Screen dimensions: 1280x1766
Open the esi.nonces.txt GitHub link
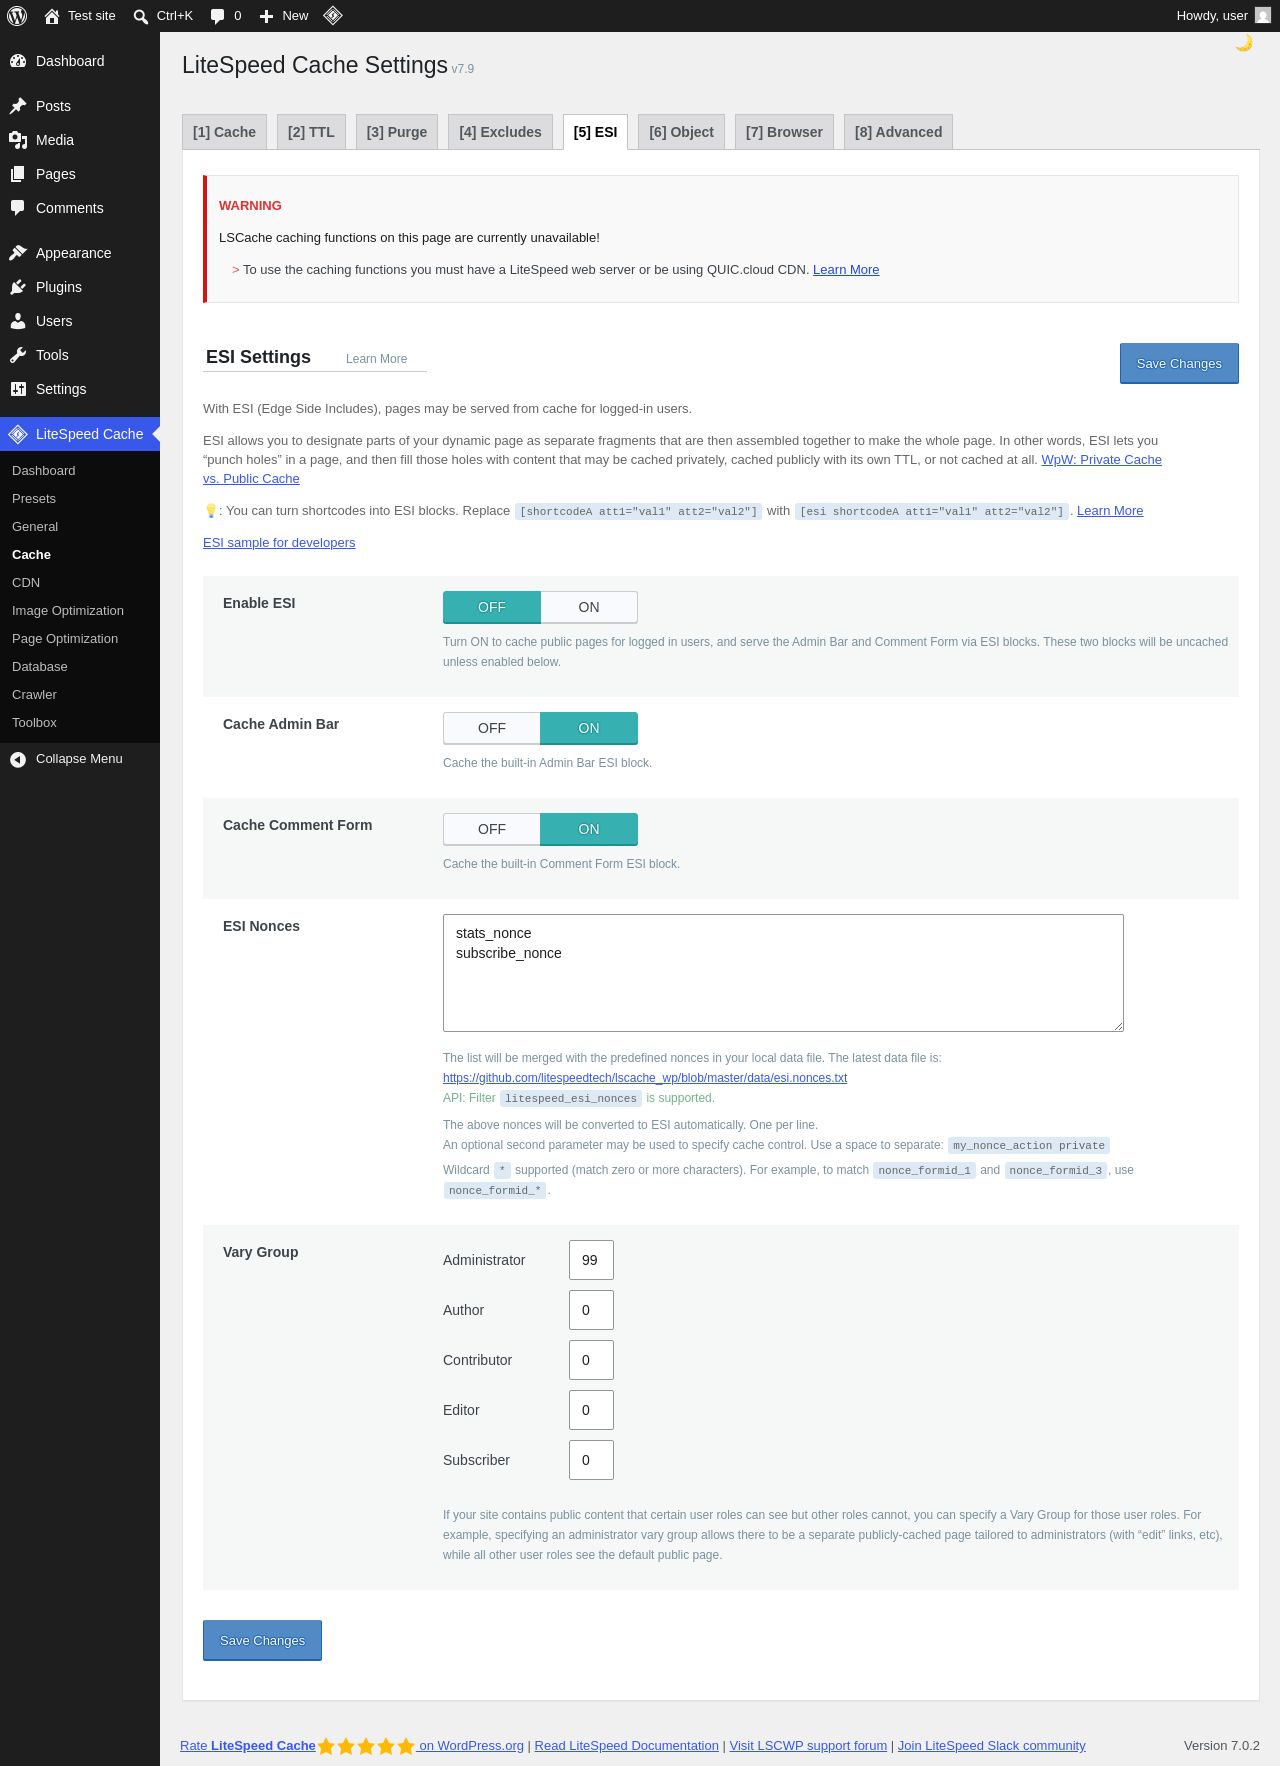645,1078
